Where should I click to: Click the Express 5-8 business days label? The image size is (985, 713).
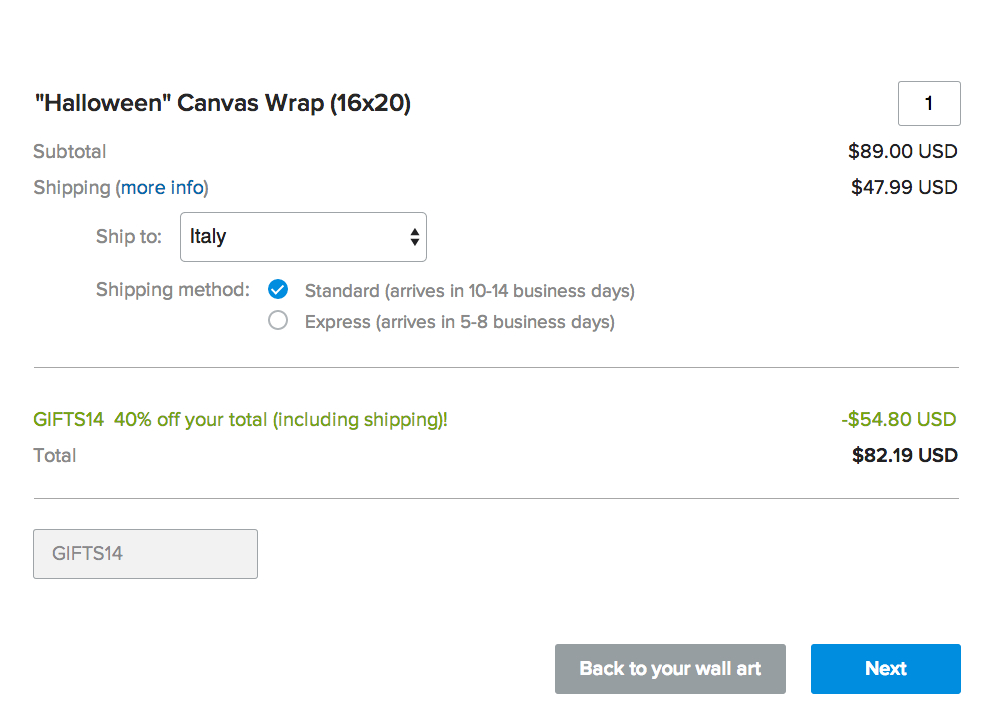point(459,322)
